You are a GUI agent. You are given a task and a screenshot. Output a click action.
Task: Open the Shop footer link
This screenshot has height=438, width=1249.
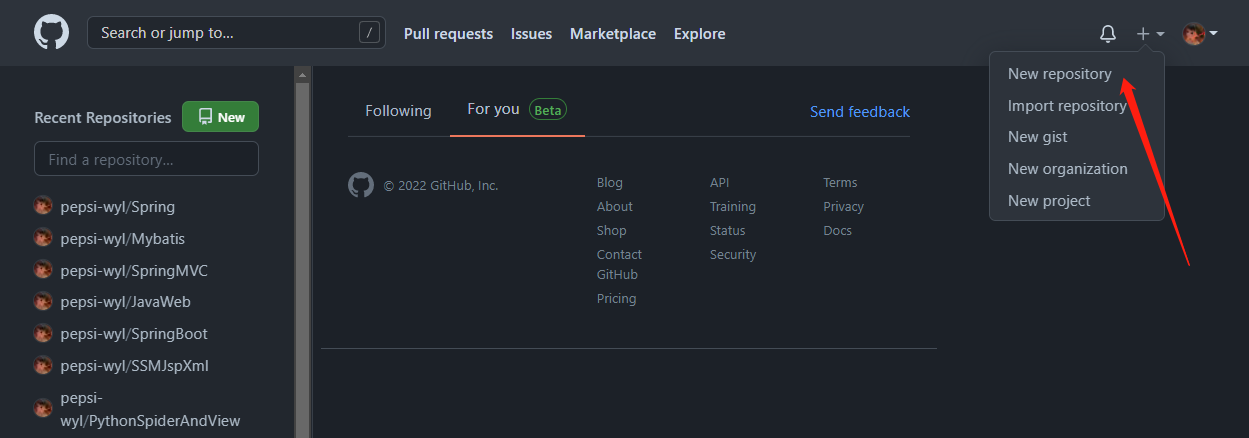pyautogui.click(x=612, y=231)
